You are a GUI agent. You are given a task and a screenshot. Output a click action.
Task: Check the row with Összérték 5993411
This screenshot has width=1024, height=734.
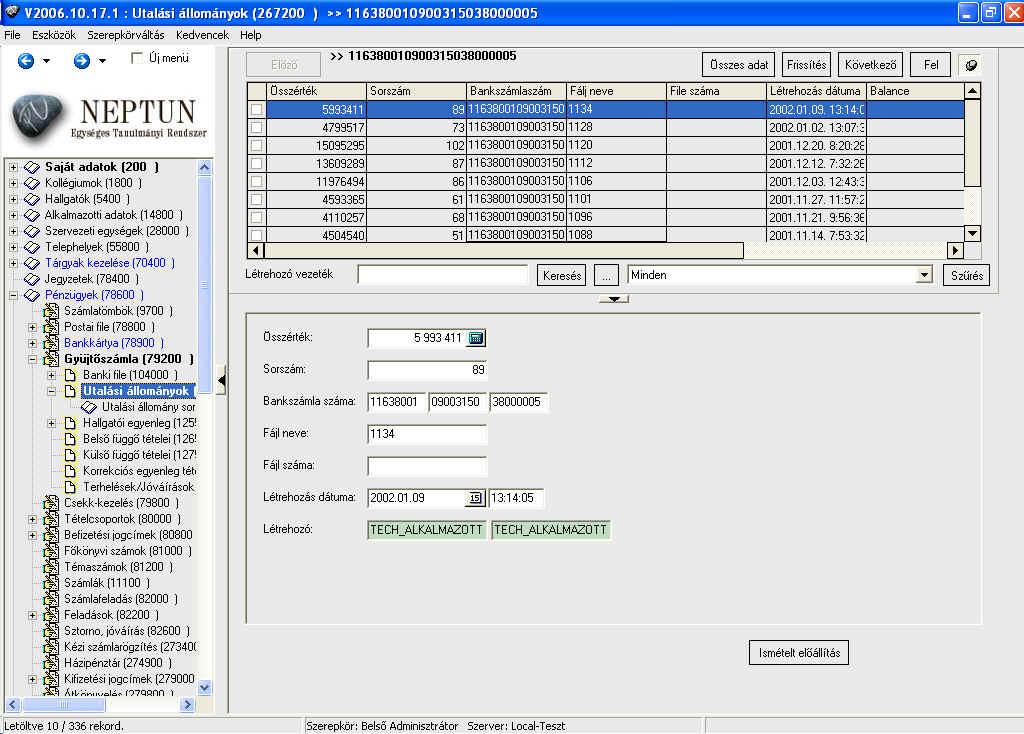pos(257,110)
